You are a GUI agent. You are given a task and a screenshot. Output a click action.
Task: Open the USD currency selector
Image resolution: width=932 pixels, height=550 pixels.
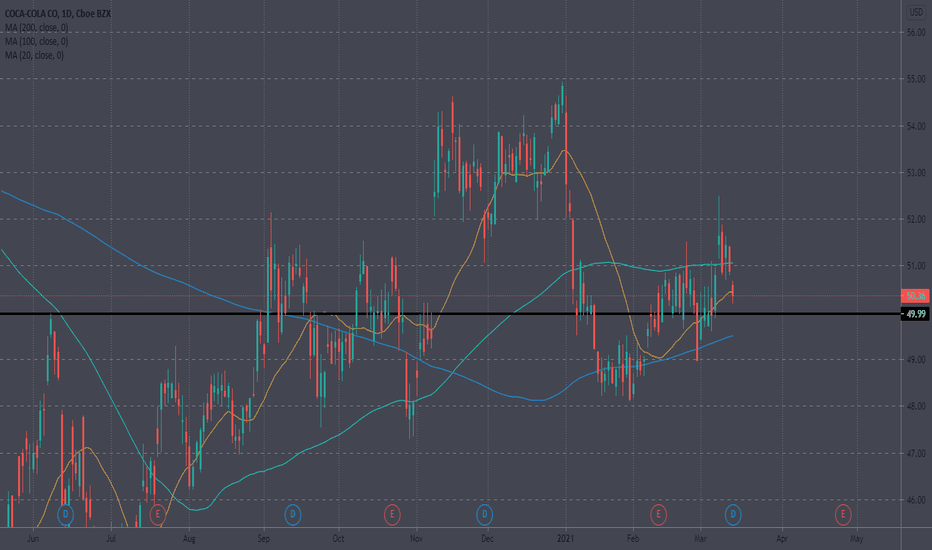pos(917,12)
